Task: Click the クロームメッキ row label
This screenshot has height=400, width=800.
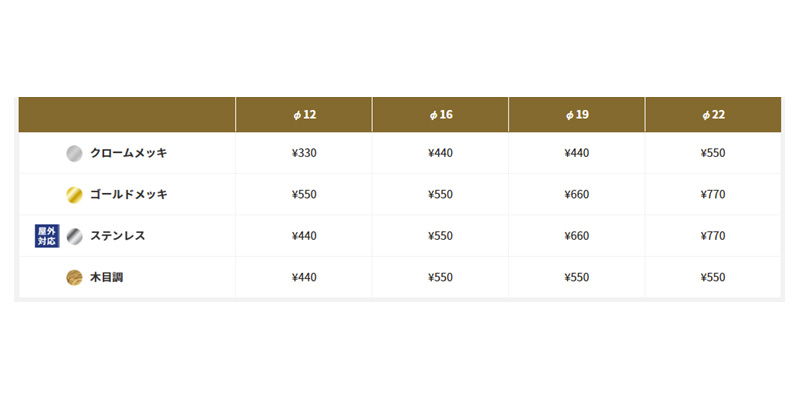Action: pos(129,153)
